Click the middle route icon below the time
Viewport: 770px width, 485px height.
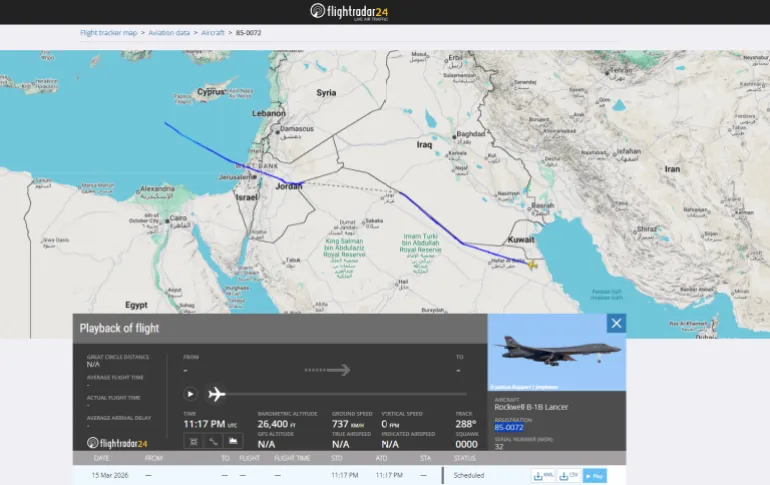(x=213, y=441)
